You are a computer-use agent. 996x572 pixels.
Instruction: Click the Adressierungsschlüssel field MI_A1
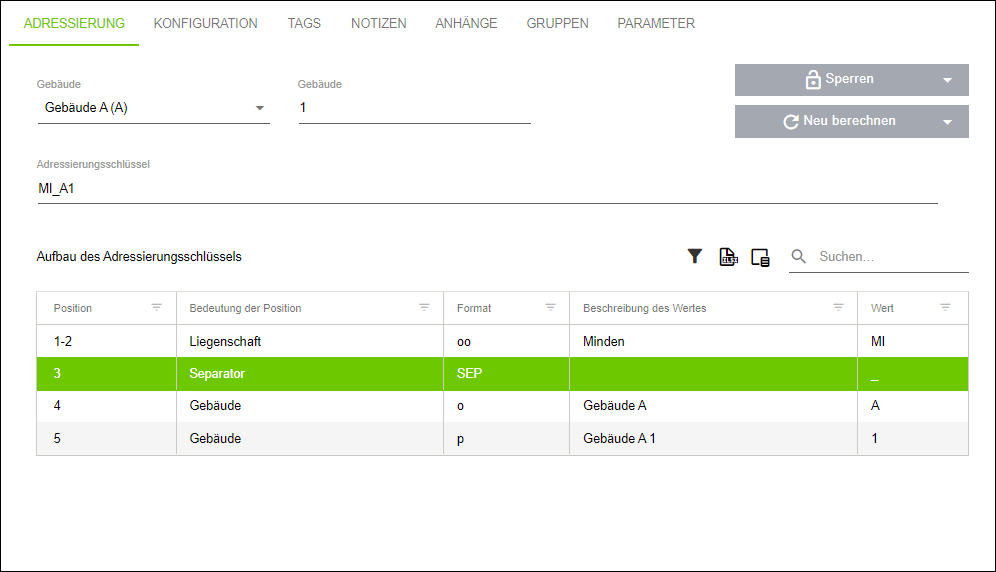pyautogui.click(x=488, y=189)
